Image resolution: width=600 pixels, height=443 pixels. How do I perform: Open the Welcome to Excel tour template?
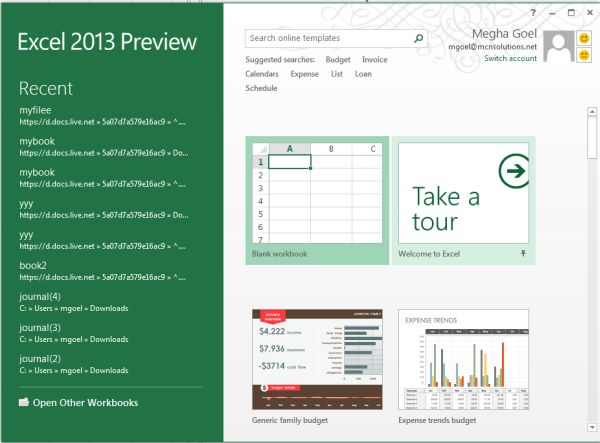click(463, 200)
